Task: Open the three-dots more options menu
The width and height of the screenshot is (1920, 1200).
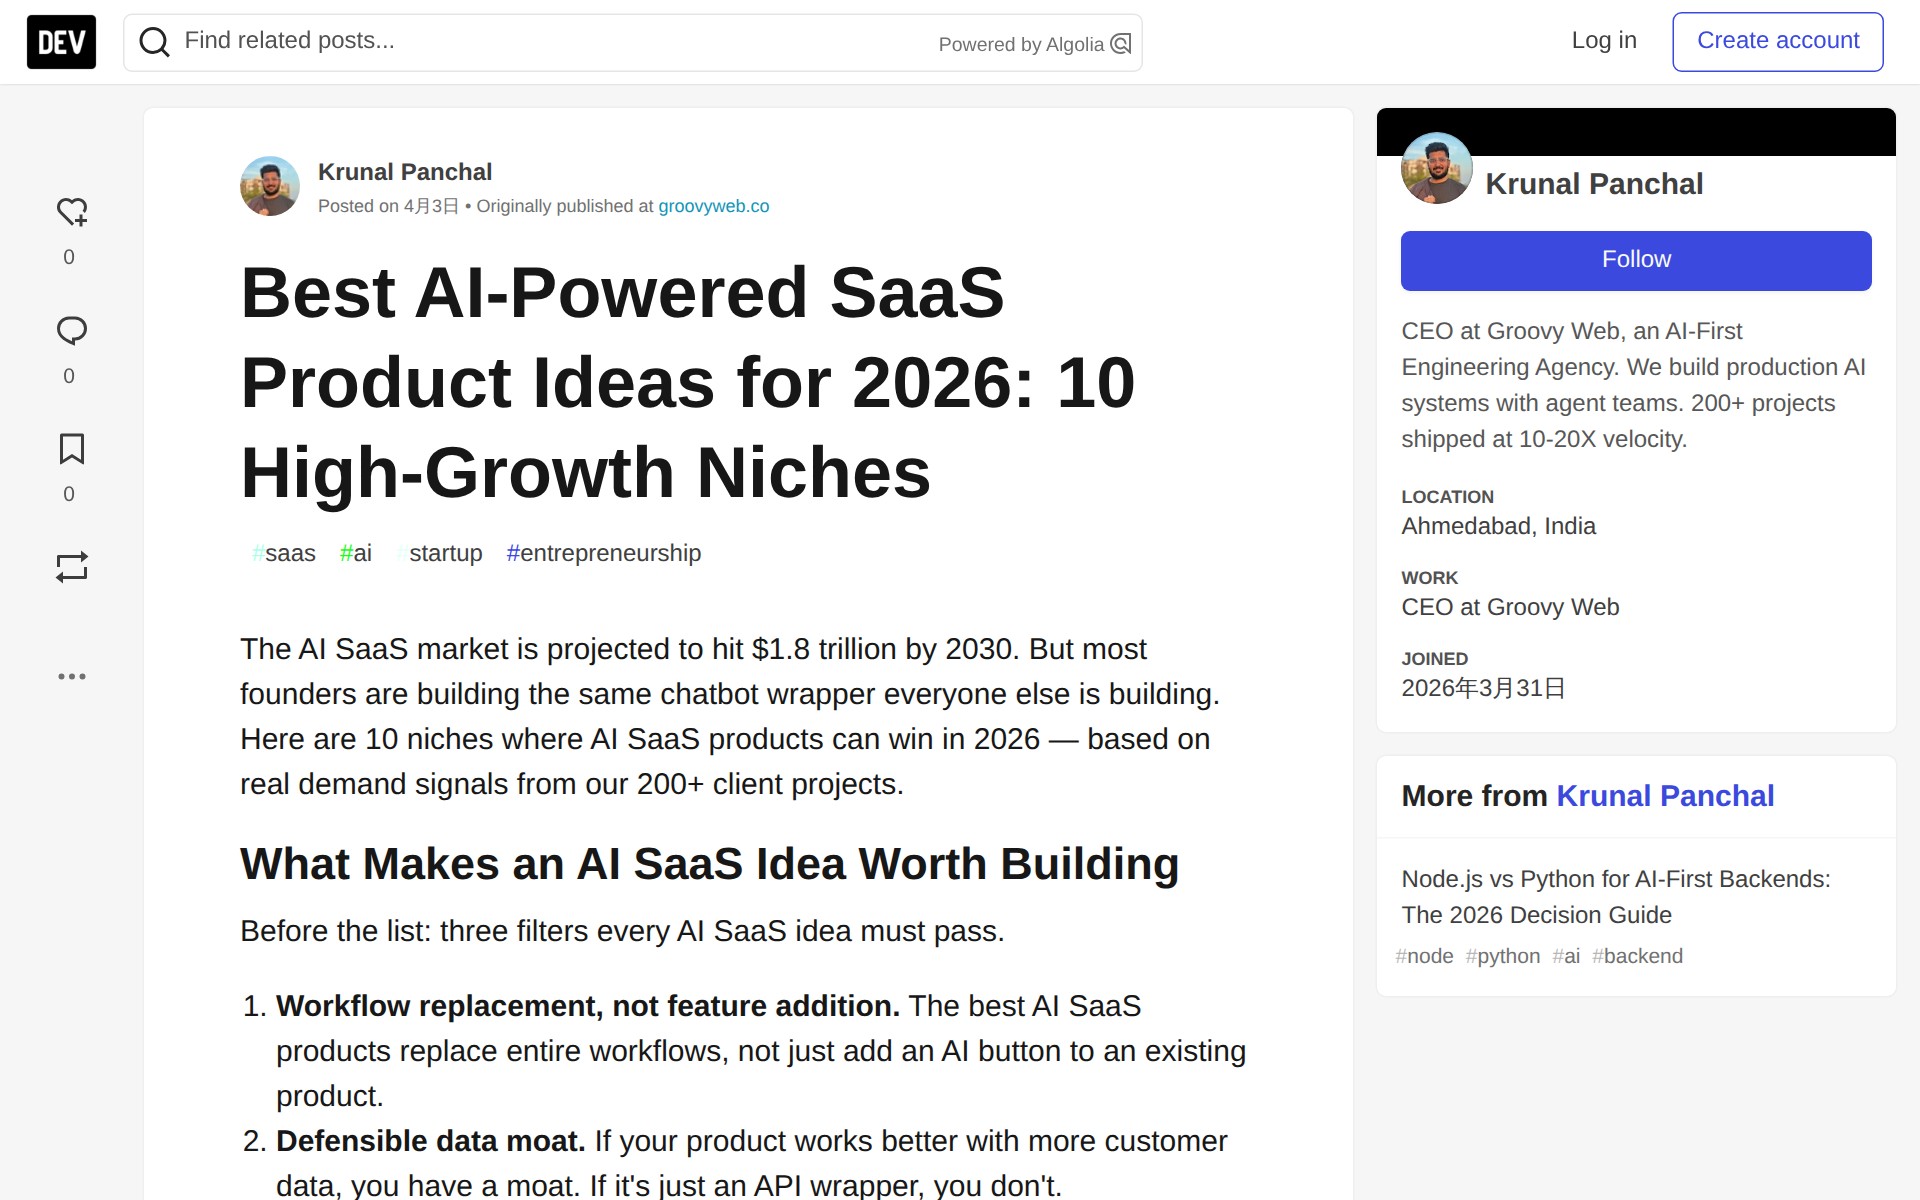Action: [x=71, y=676]
